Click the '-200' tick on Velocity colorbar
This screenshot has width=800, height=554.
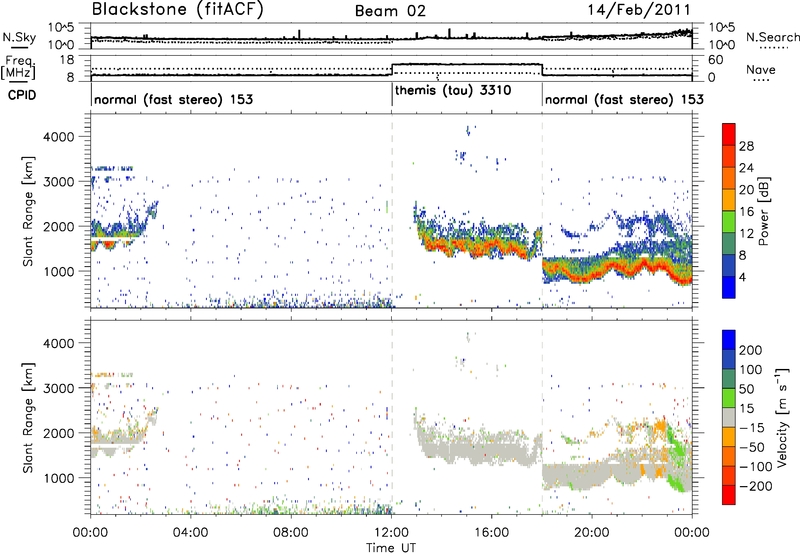[x=756, y=486]
